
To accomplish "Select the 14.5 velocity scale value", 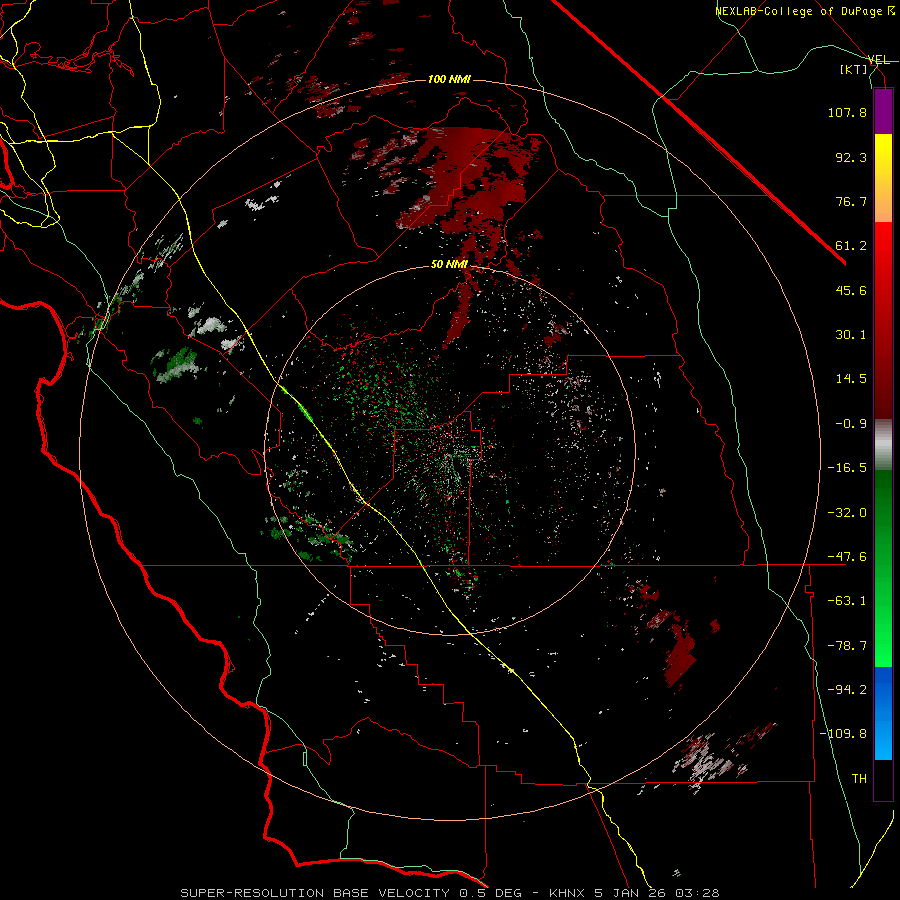I will click(x=851, y=379).
